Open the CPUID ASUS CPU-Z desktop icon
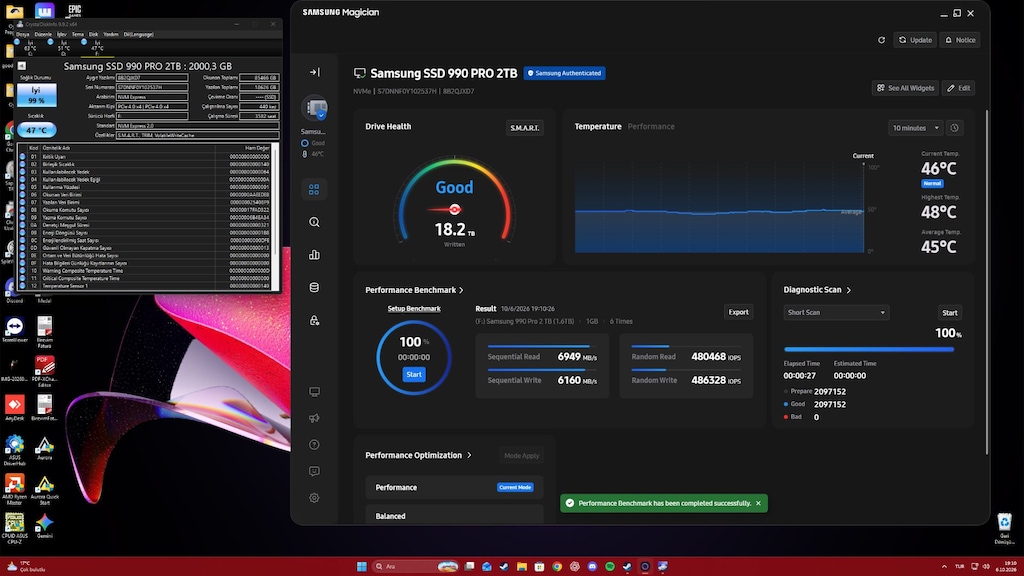 tap(14, 528)
